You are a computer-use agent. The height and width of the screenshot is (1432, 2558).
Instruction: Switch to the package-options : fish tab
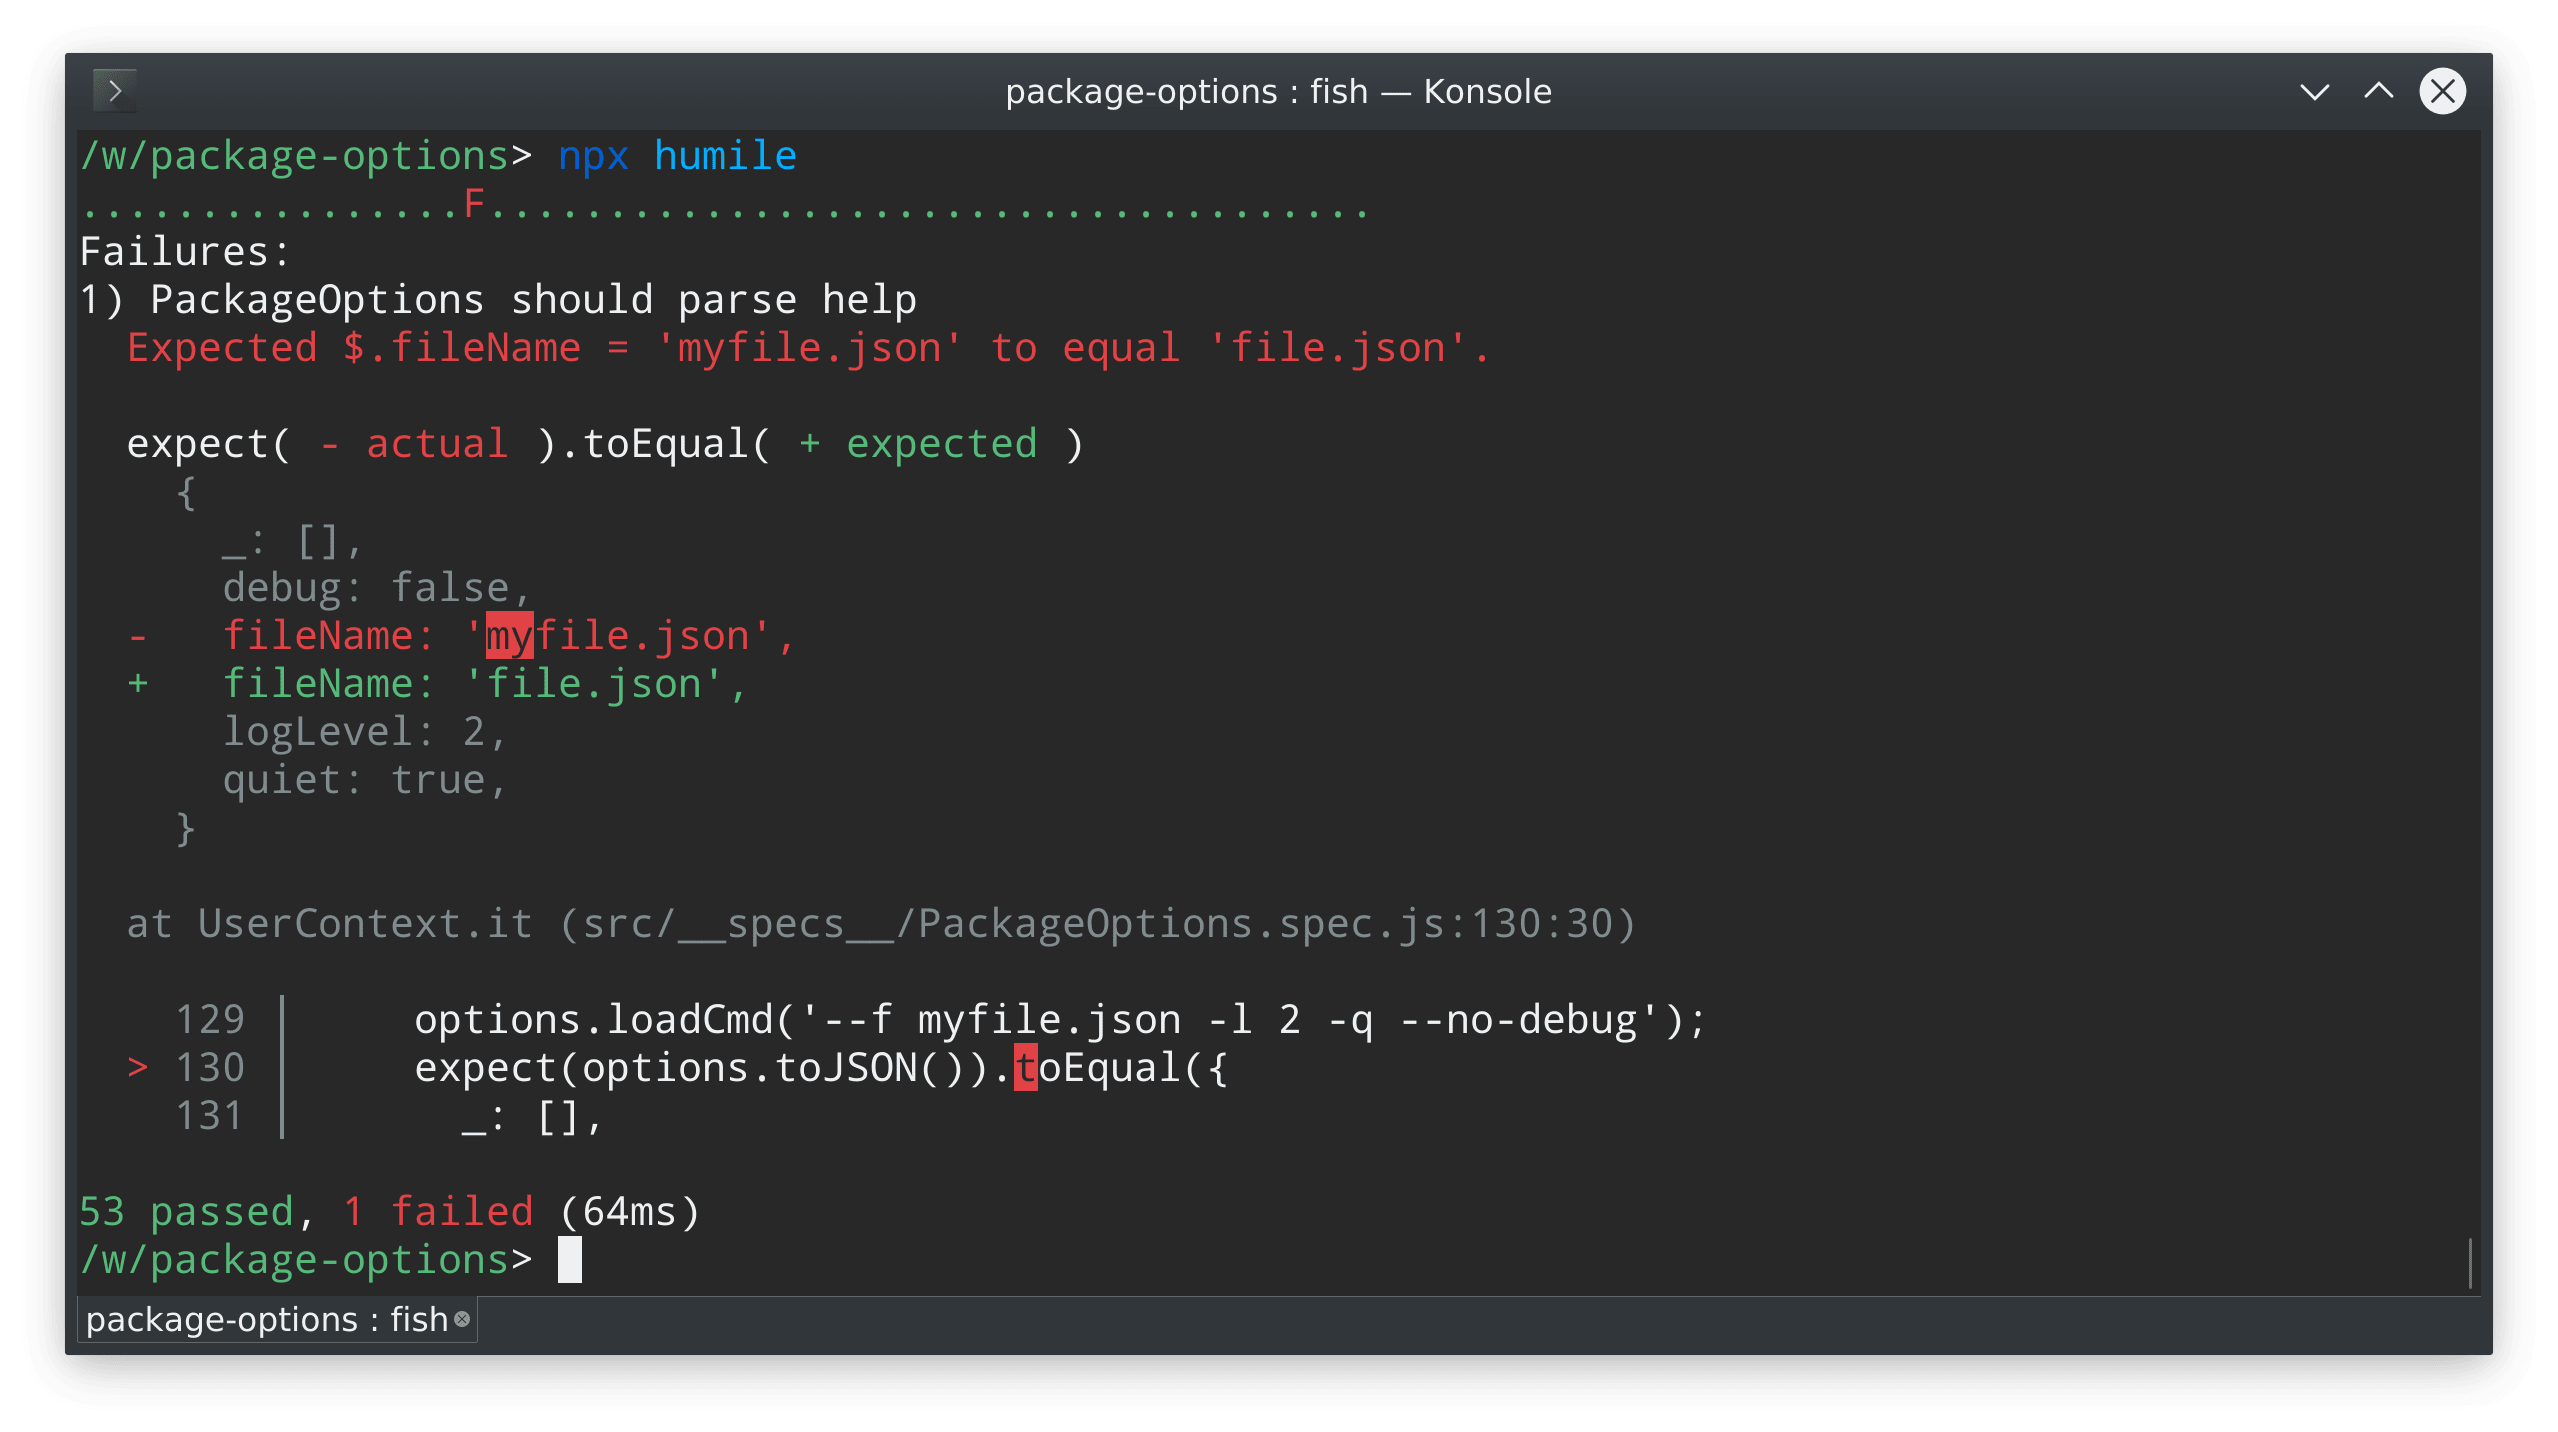(260, 1320)
